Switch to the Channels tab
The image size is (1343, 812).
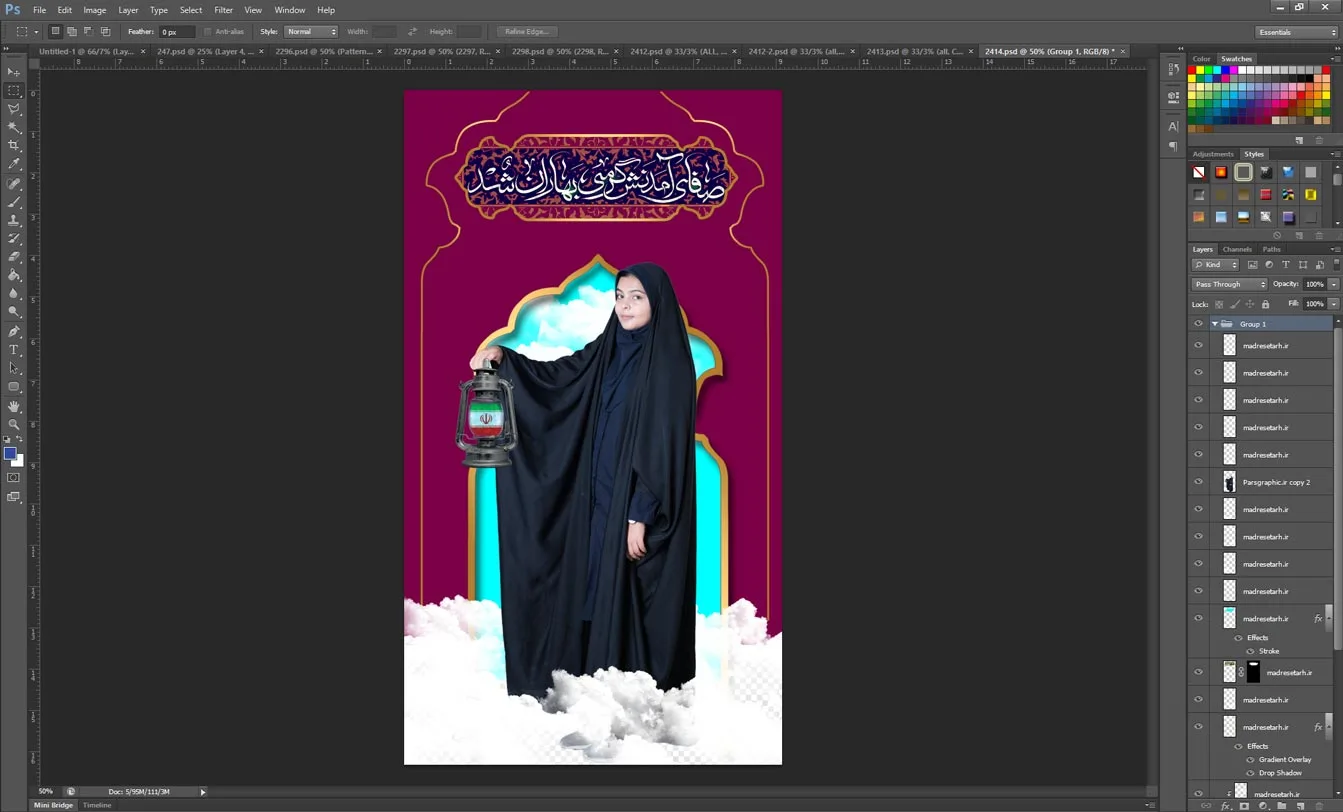tap(1237, 249)
